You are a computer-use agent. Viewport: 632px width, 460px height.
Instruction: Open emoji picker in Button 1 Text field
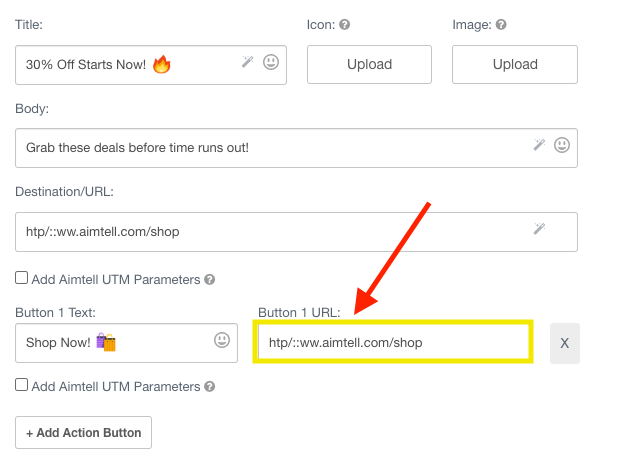(222, 341)
